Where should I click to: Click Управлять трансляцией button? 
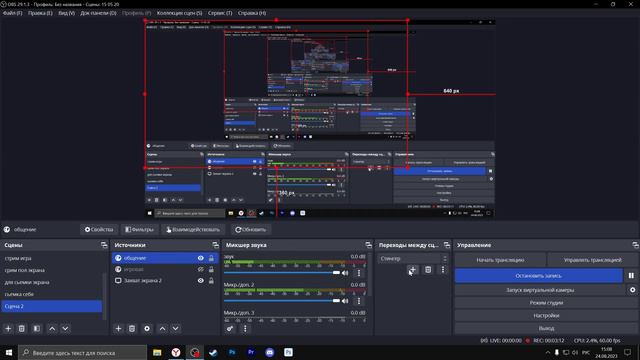click(593, 260)
